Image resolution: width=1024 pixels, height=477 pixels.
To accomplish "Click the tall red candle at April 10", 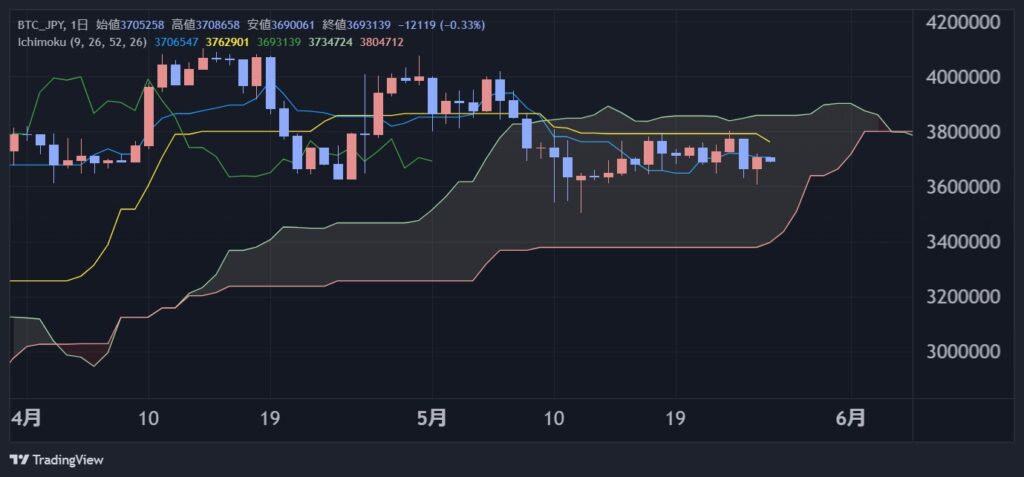I will (149, 116).
